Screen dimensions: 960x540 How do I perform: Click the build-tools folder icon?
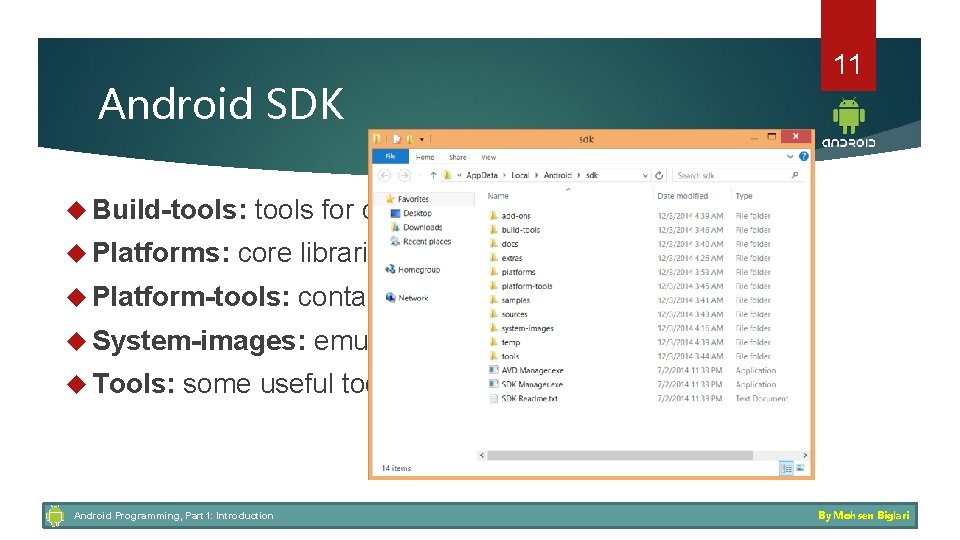click(493, 230)
